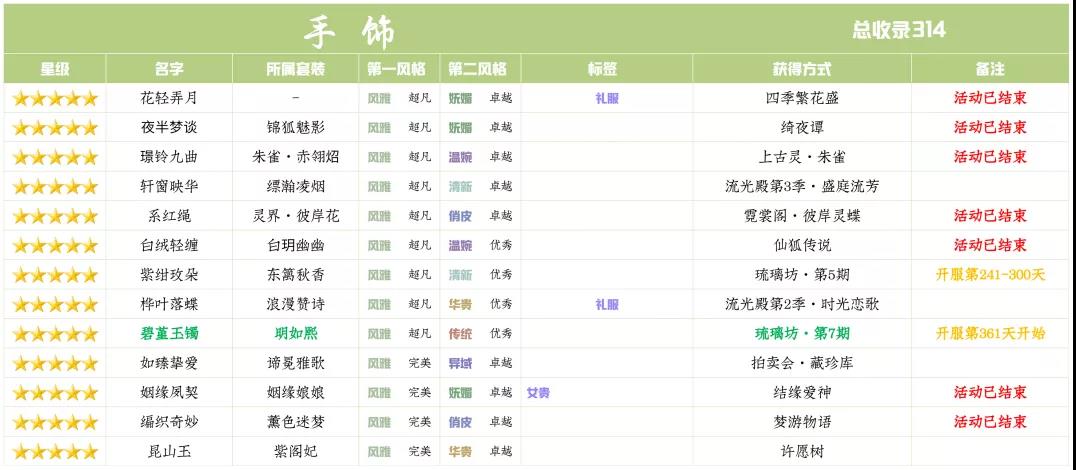Click the set name 白玥幽幽
This screenshot has height=470, width=1076.
click(x=296, y=246)
